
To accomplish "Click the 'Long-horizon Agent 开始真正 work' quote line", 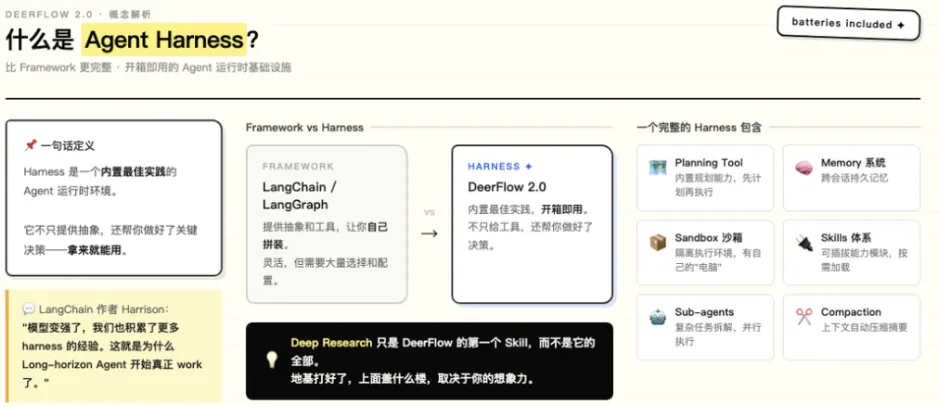I will (x=112, y=364).
